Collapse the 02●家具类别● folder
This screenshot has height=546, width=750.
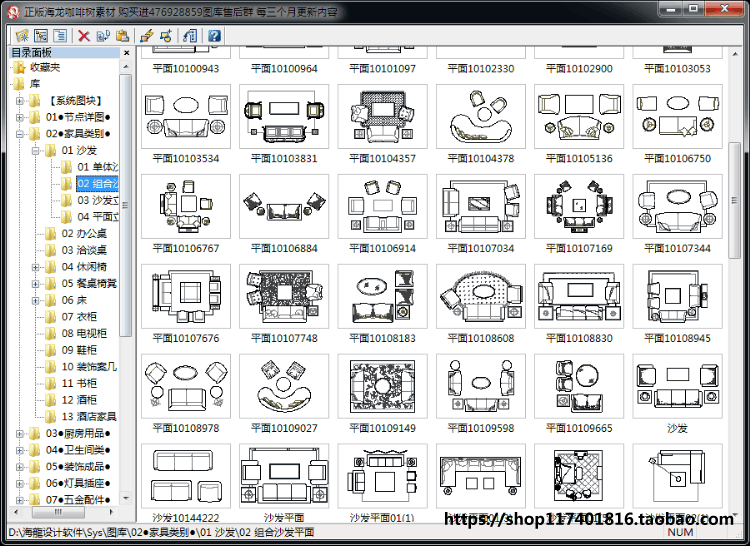coord(20,134)
